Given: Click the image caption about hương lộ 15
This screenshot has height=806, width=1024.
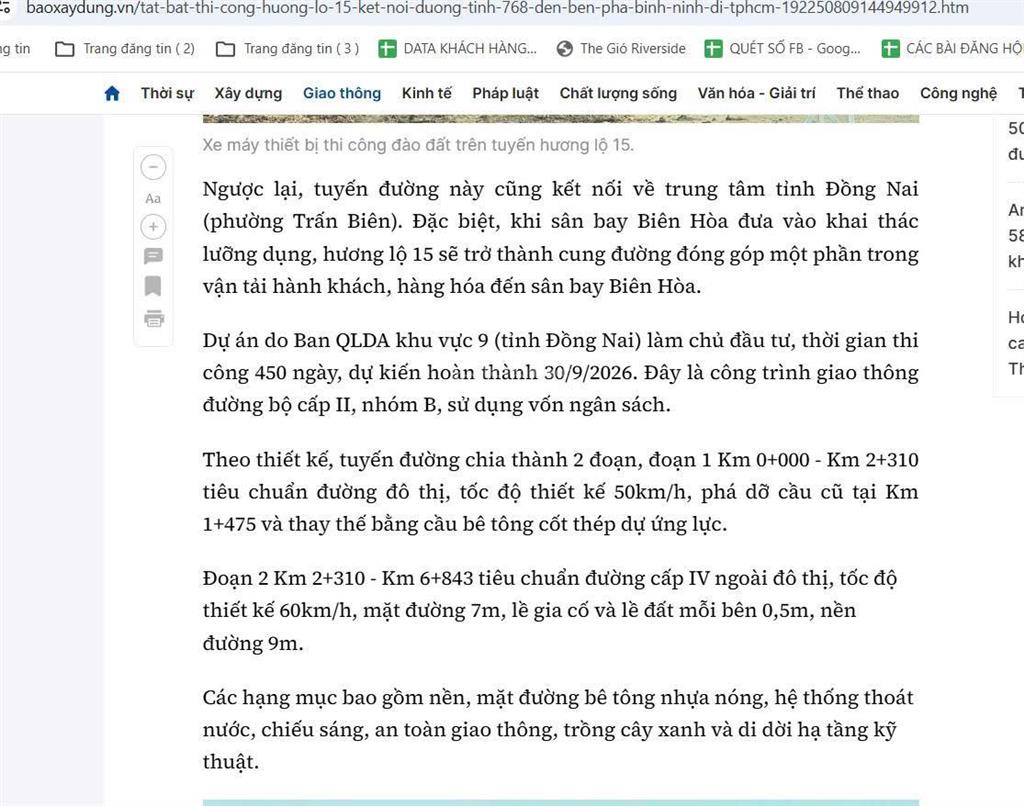Looking at the screenshot, I should point(418,145).
